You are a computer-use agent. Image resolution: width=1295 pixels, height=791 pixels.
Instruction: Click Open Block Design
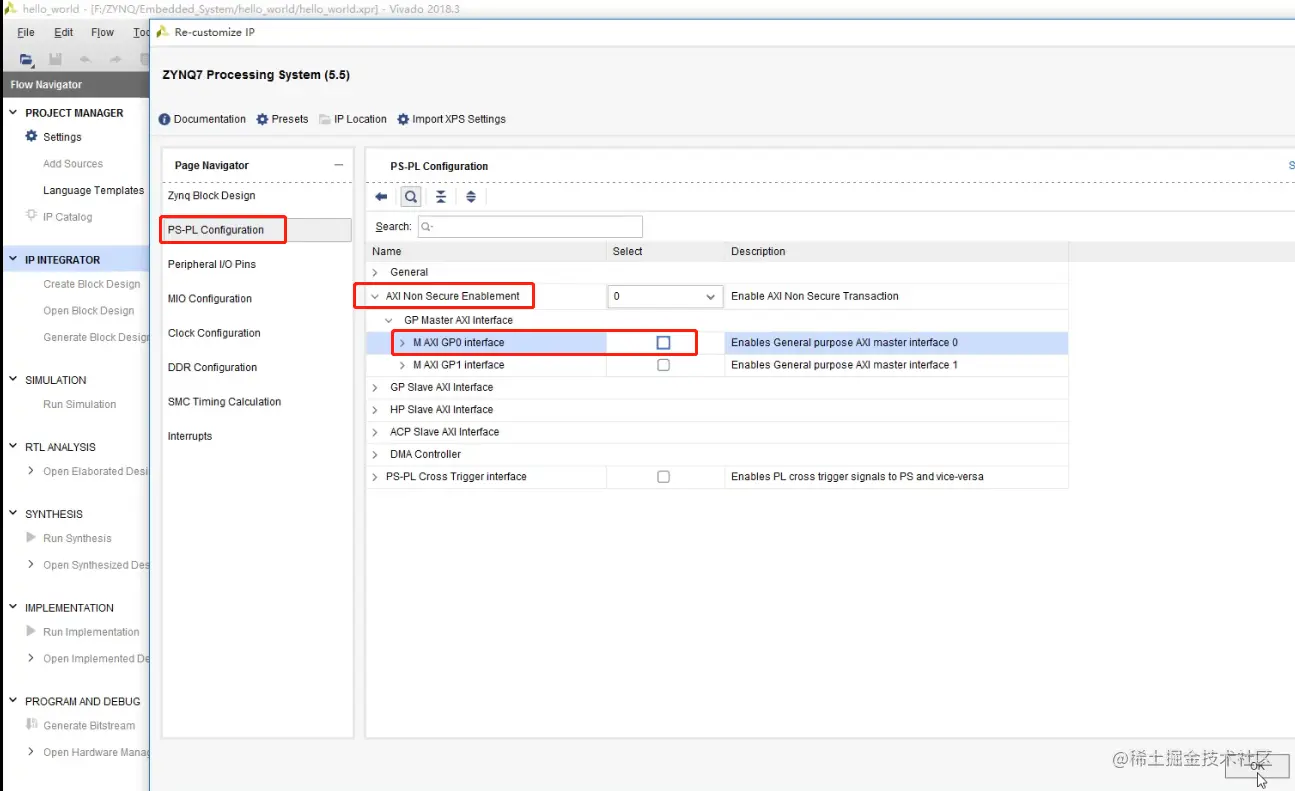(x=89, y=311)
